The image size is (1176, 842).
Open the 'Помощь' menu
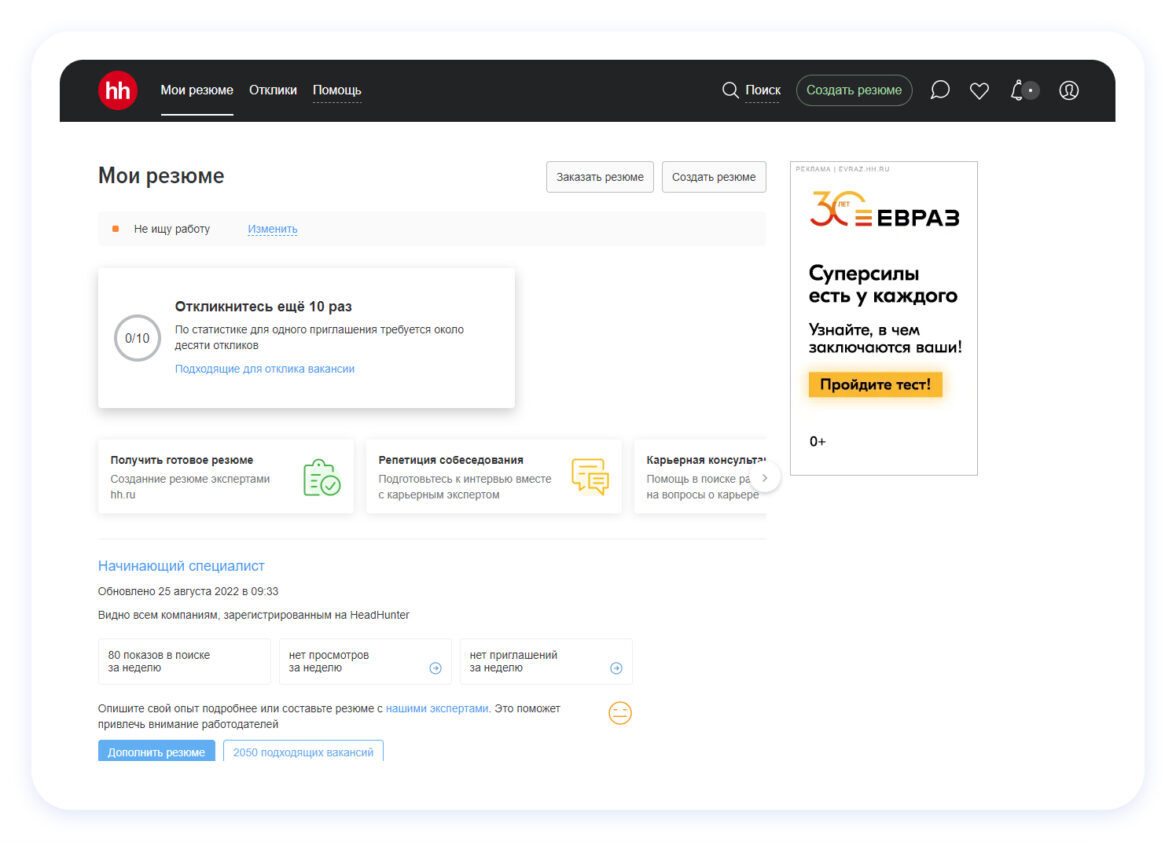(x=337, y=90)
